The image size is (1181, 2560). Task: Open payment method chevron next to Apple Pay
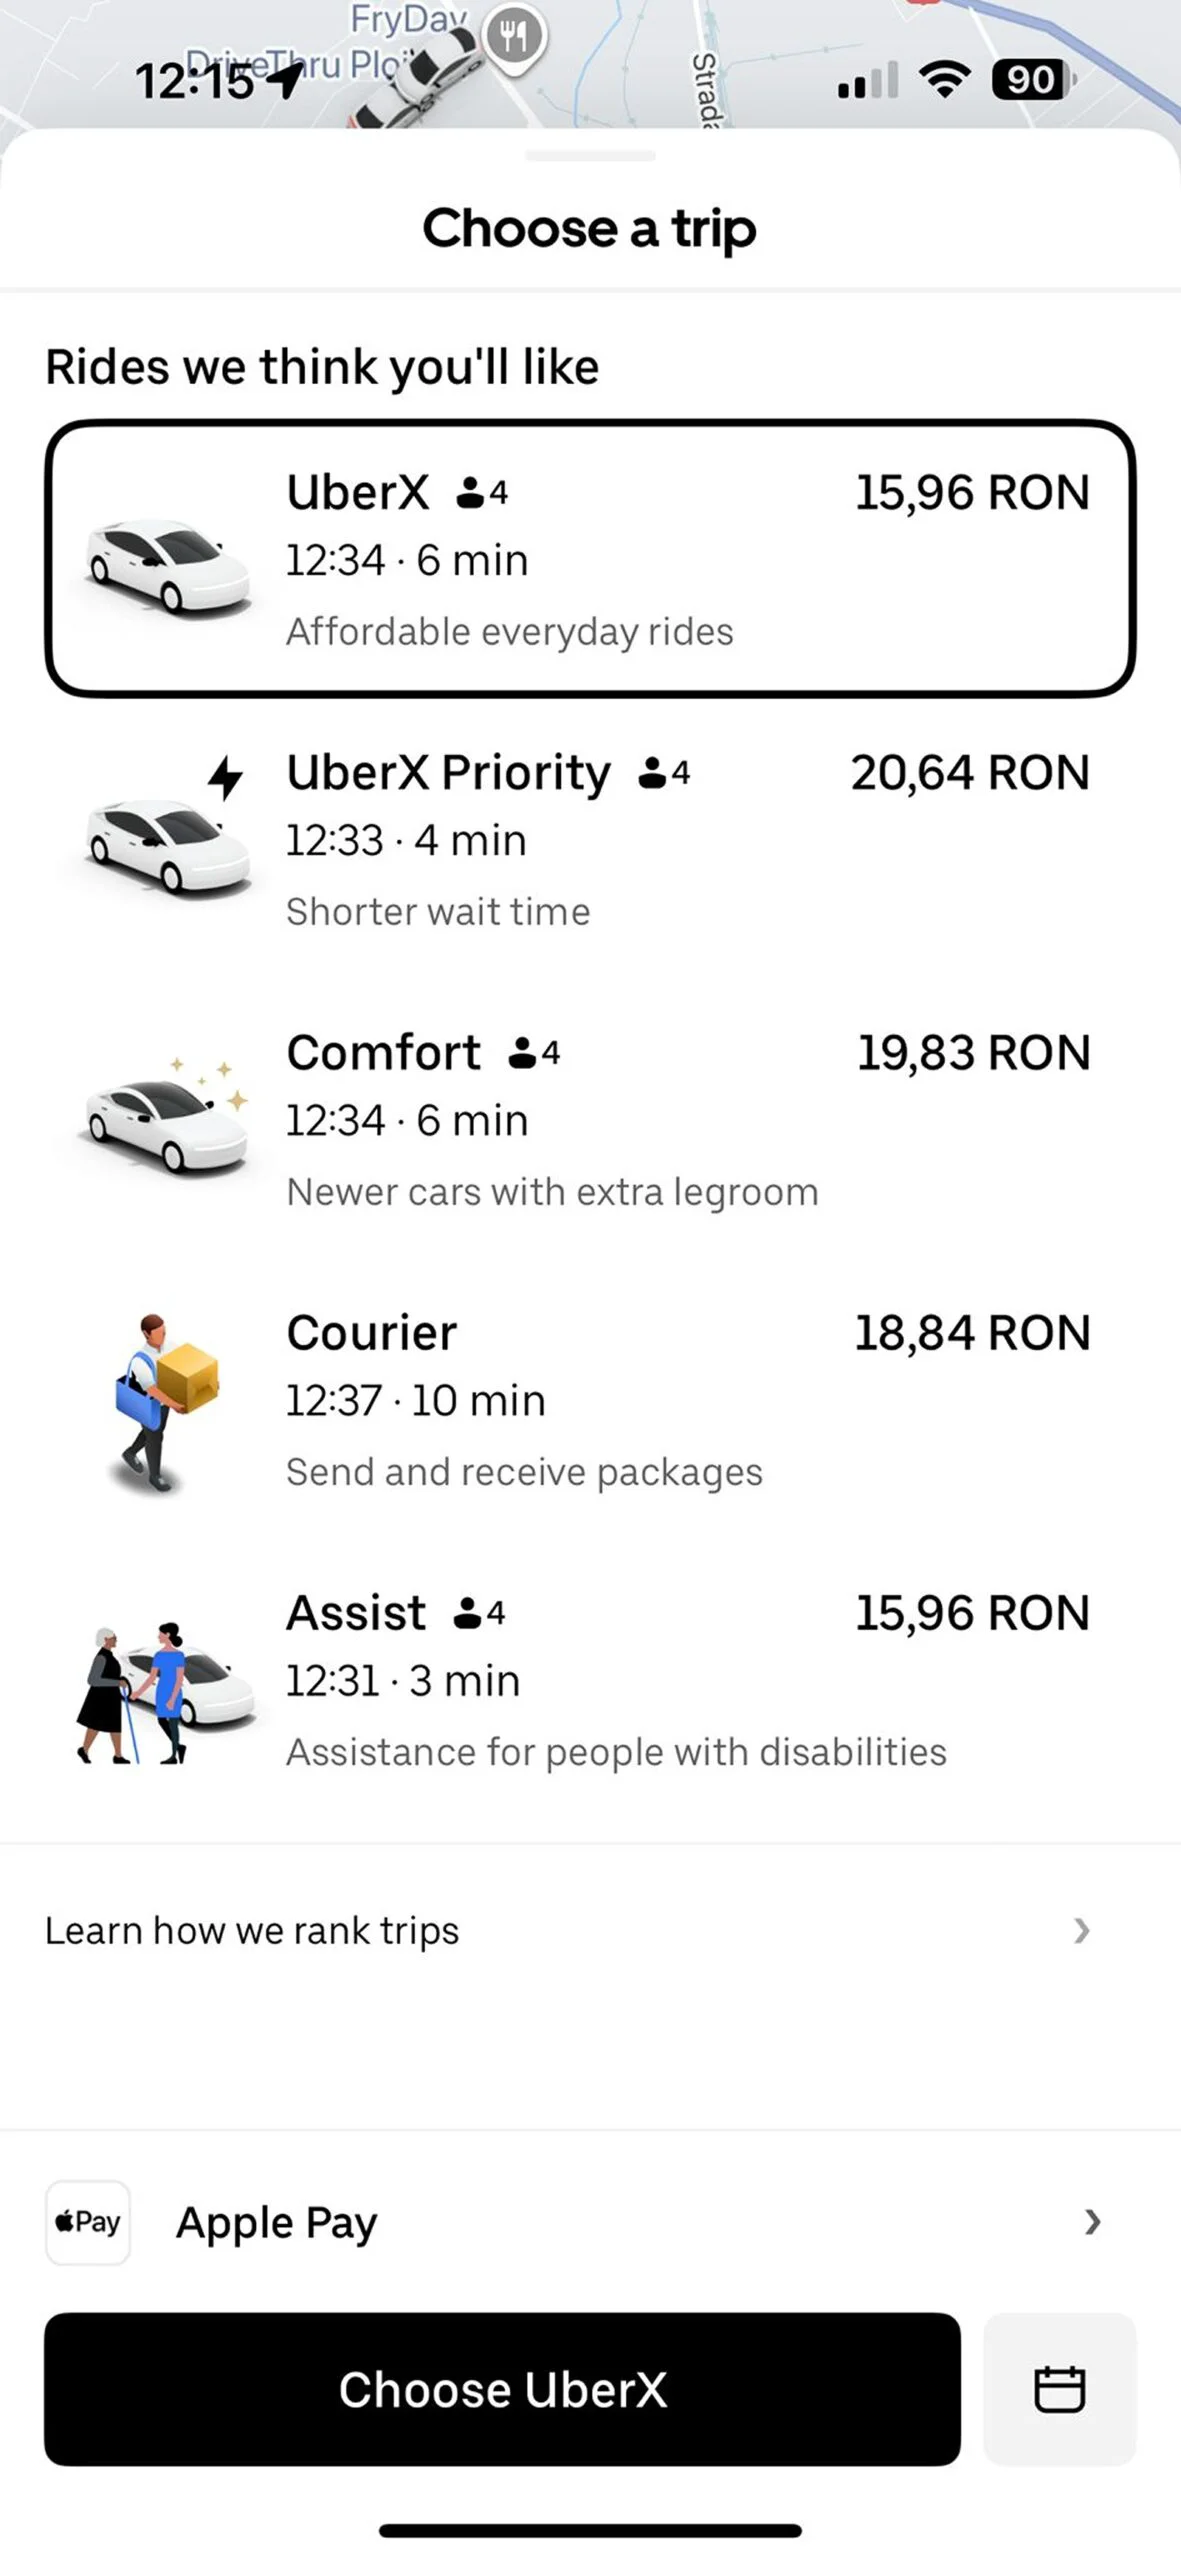pyautogui.click(x=1092, y=2222)
